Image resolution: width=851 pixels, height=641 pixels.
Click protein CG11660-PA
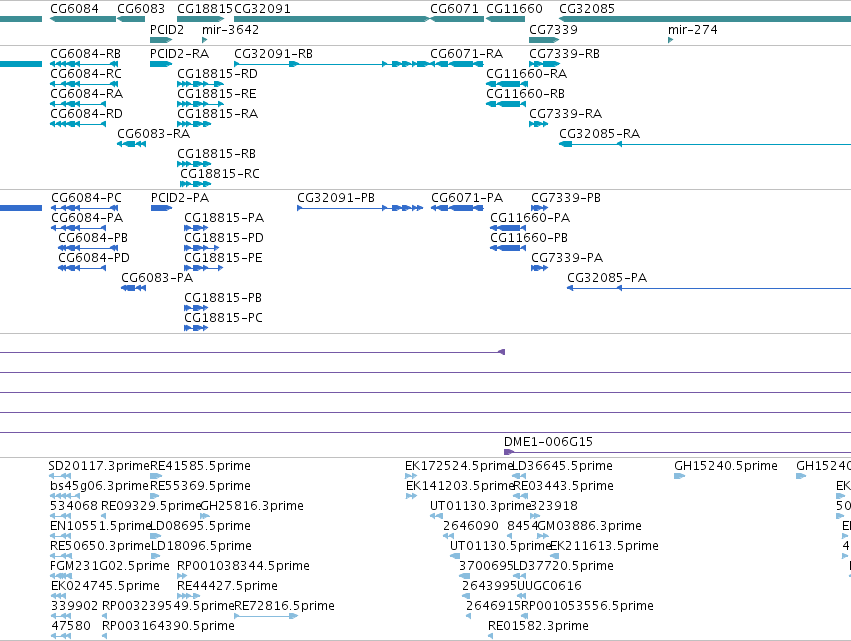(530, 218)
